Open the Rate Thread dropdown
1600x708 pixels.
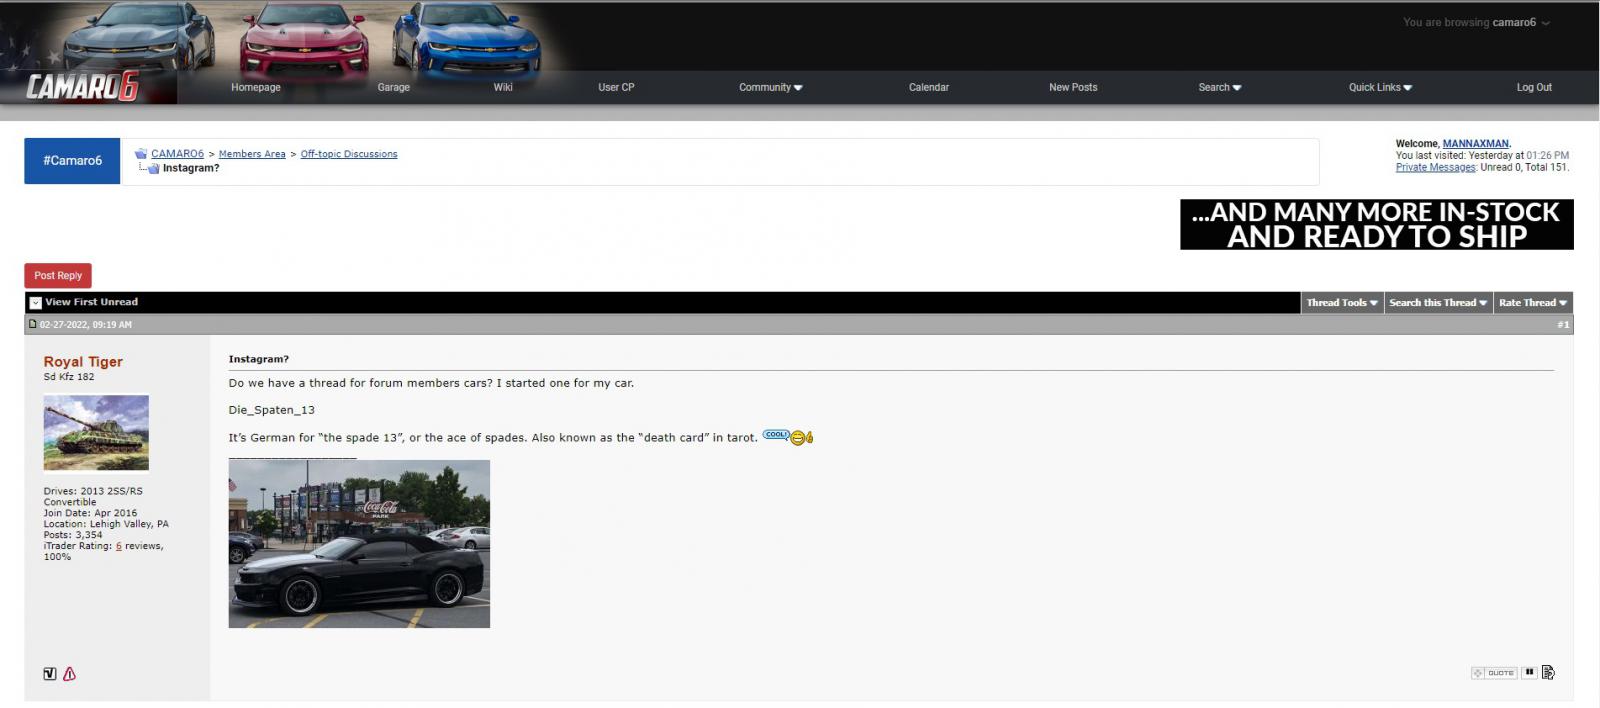click(1532, 302)
